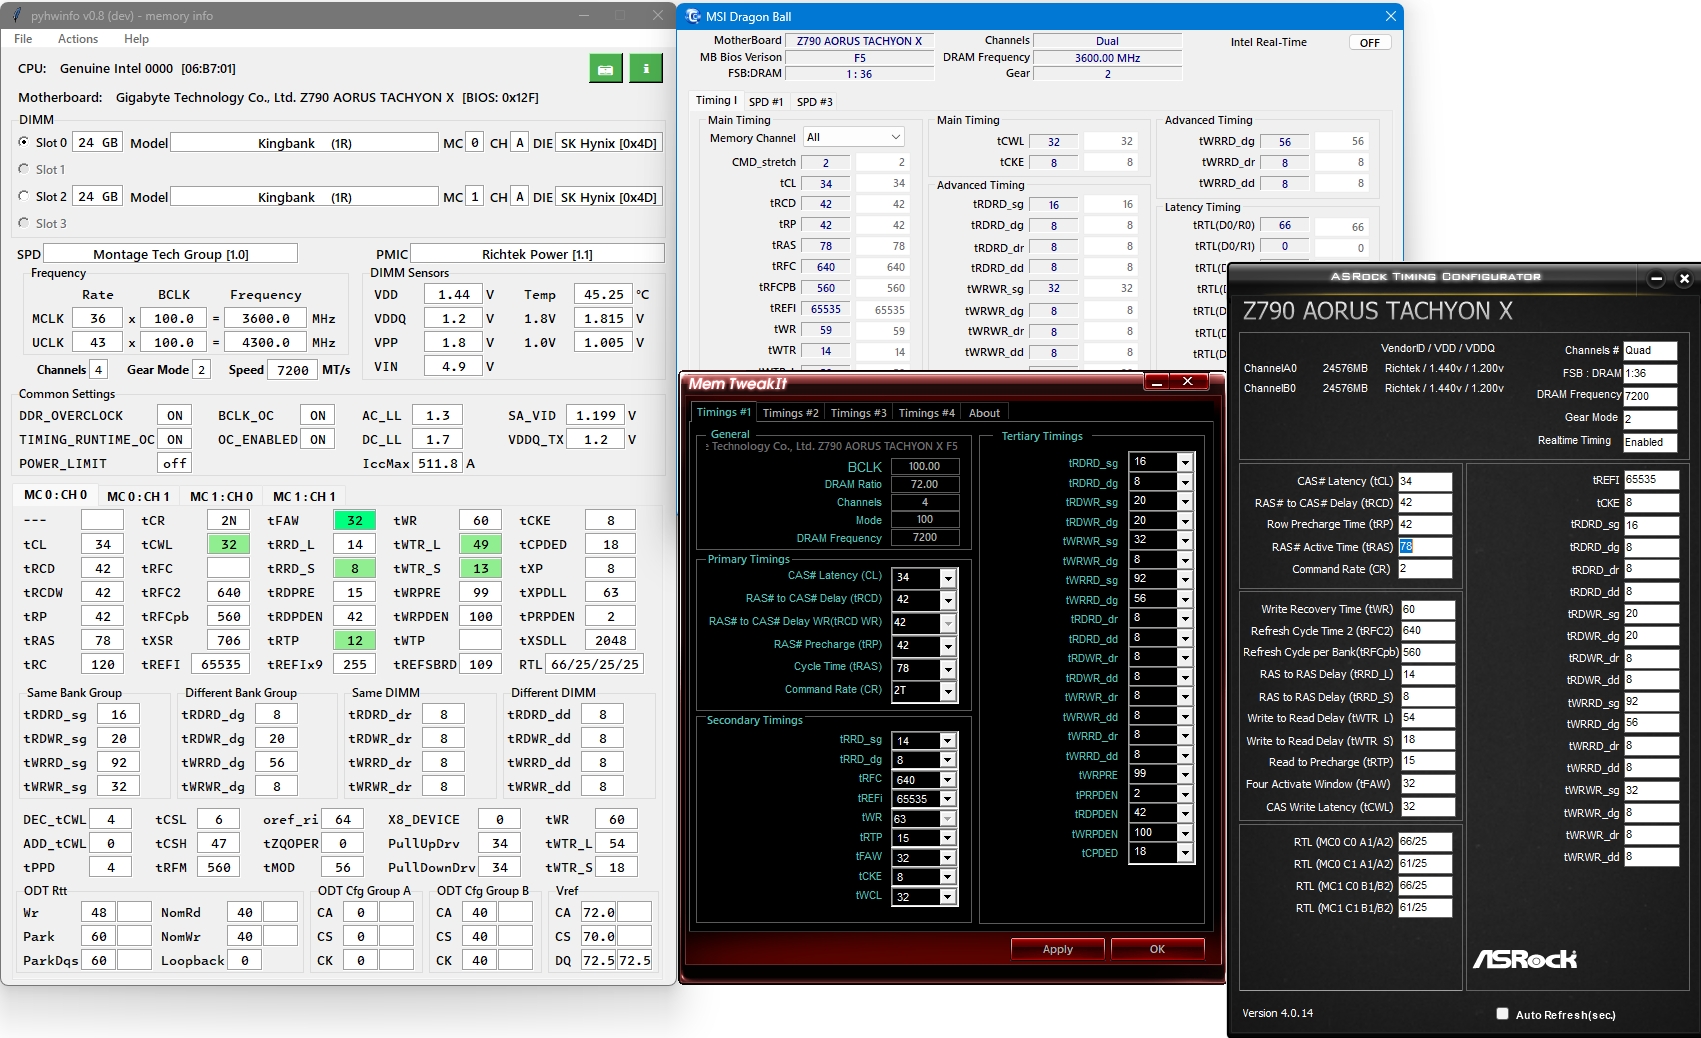This screenshot has height=1038, width=1701.
Task: Expand the tRDRD_sg dropdown in Mem TweakIt tertiary timings
Action: (1185, 462)
